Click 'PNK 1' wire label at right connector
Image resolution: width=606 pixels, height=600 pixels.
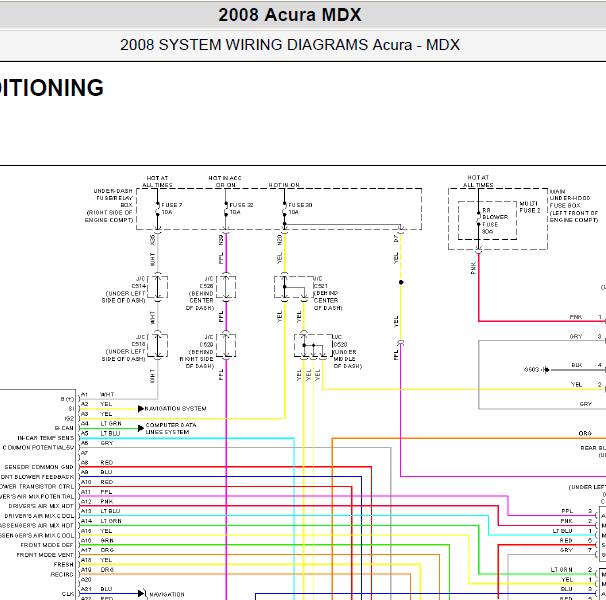(x=586, y=317)
